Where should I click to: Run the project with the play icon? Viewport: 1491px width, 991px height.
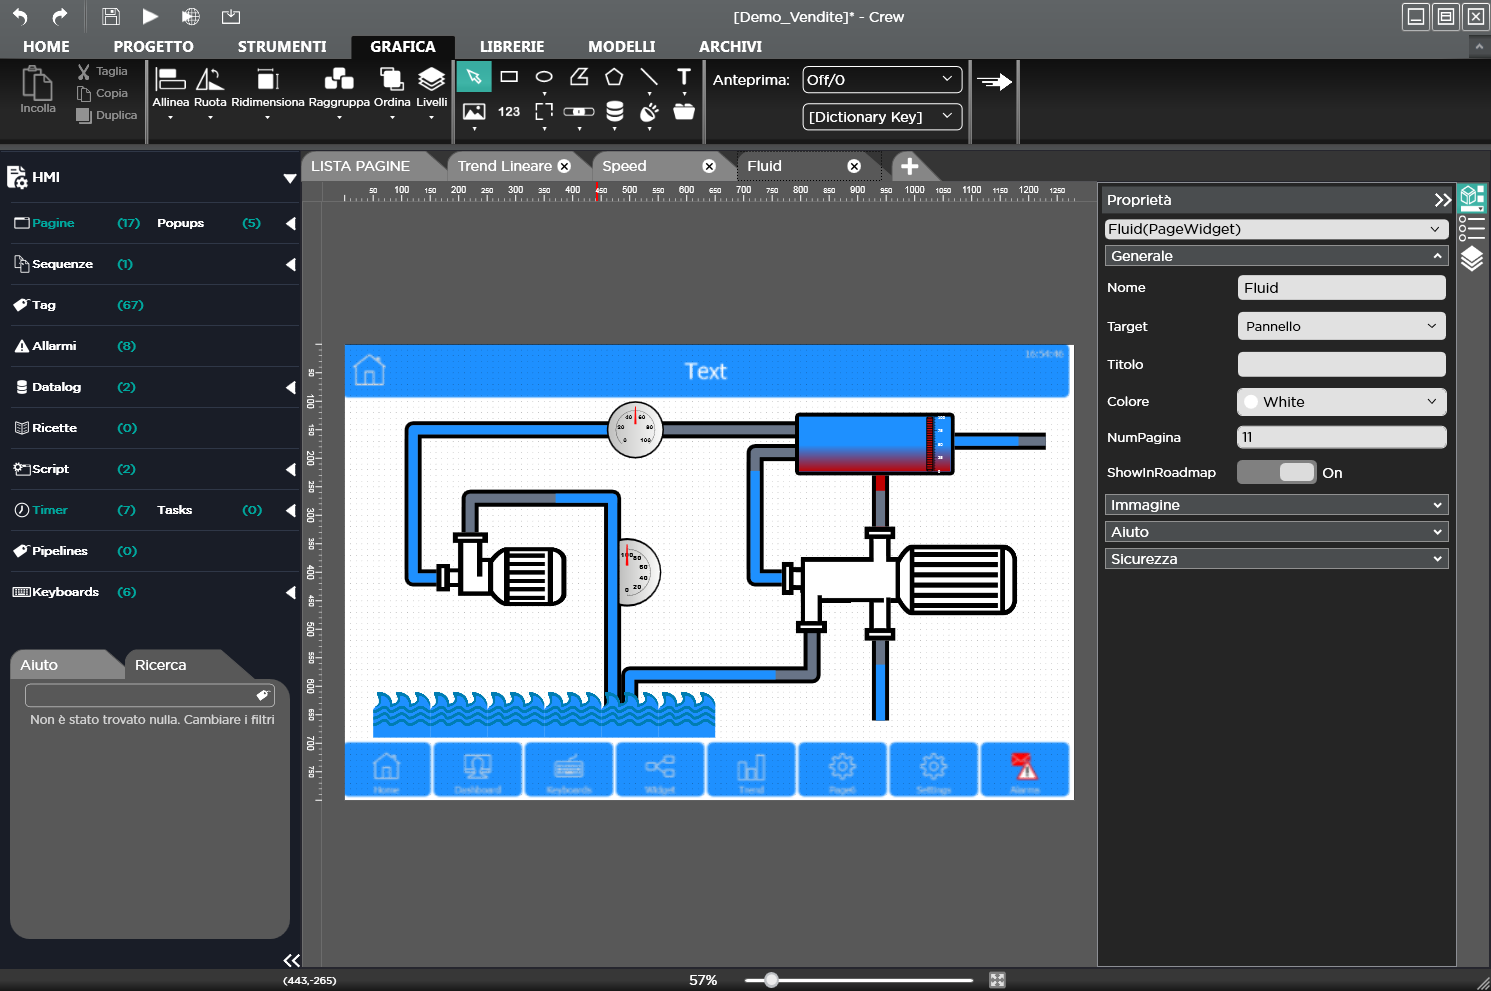[x=150, y=16]
